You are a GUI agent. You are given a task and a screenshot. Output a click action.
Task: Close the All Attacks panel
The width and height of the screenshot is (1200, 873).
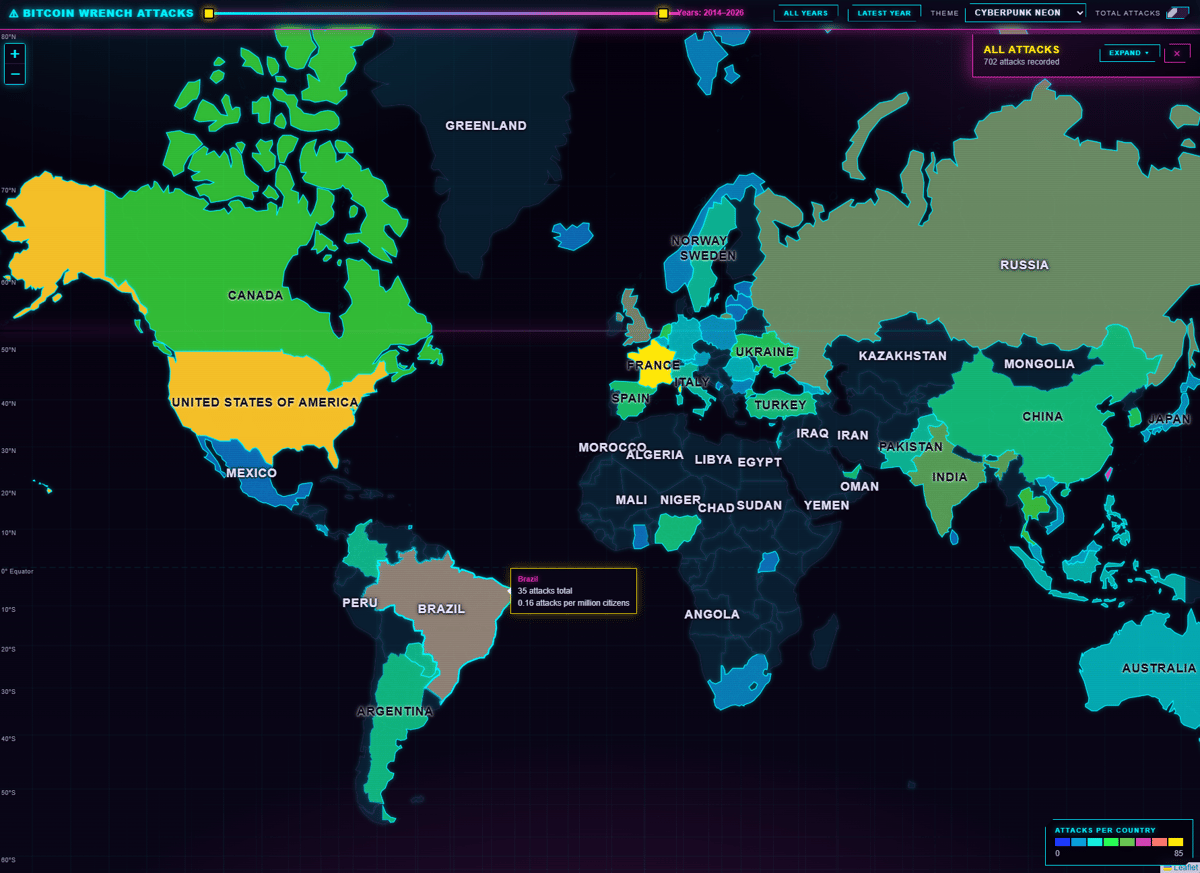point(1176,53)
